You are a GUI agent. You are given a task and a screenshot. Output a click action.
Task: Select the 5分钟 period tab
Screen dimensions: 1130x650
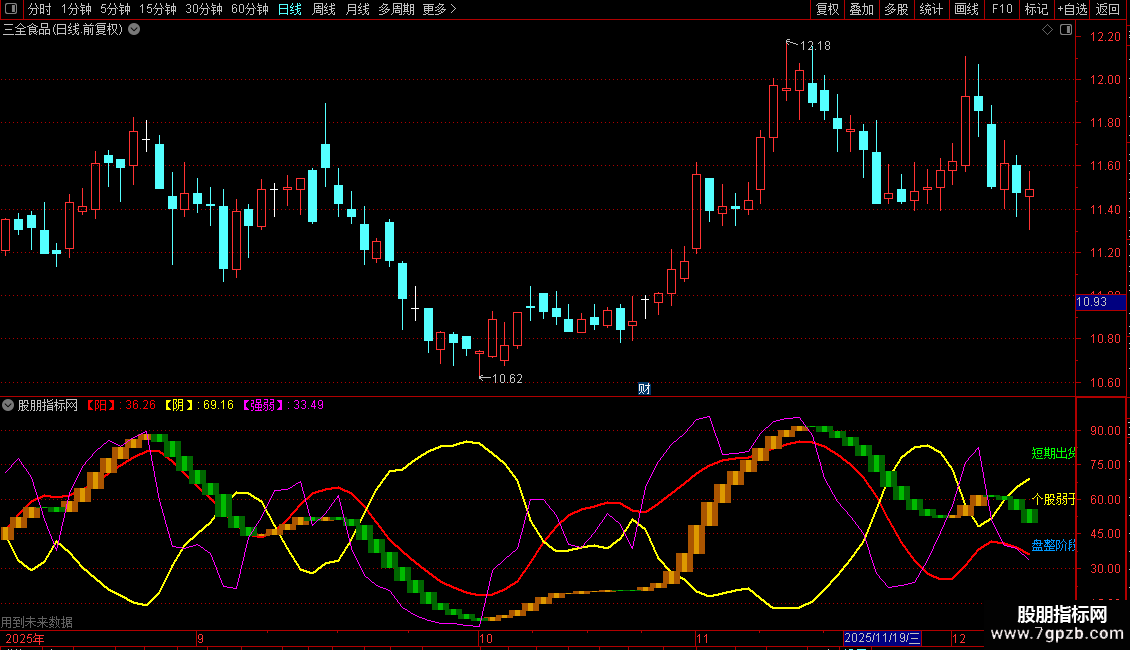(x=115, y=9)
